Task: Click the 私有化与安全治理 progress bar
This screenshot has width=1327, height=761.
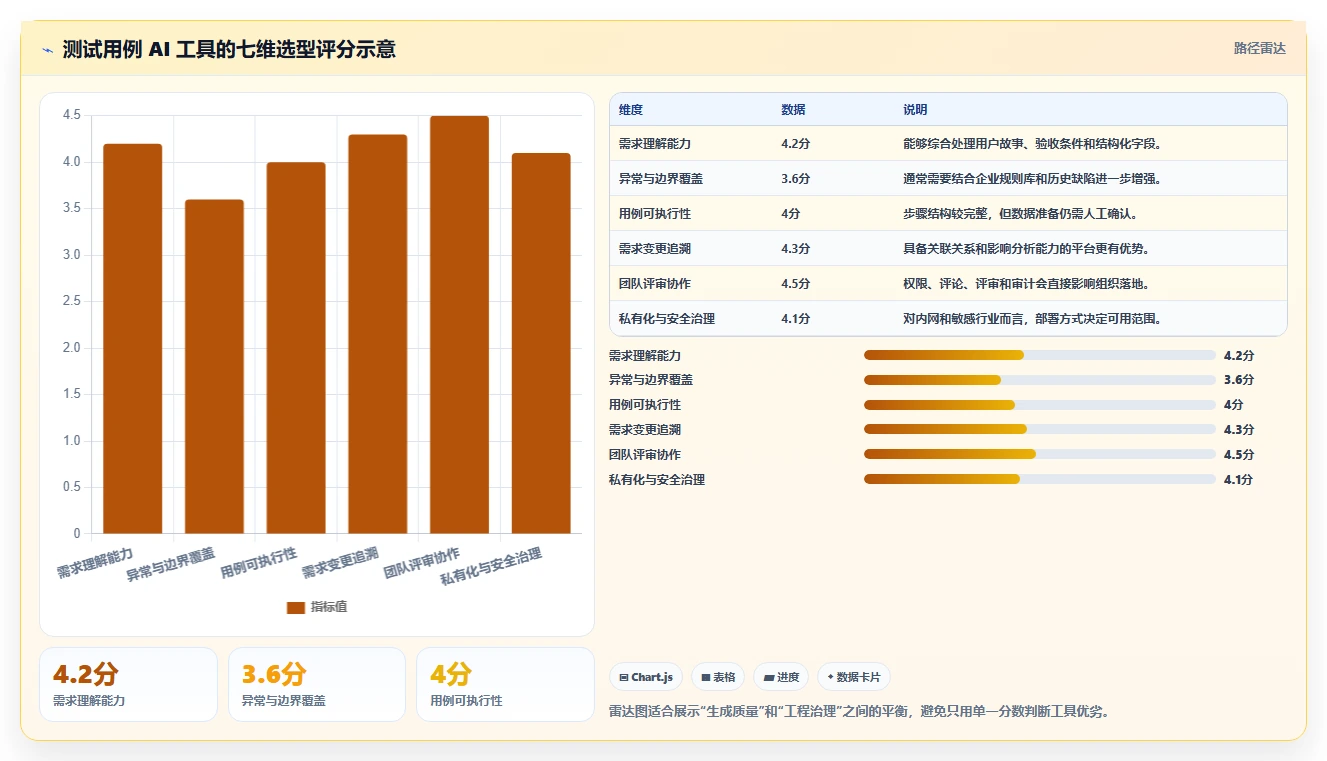Action: click(x=1040, y=480)
